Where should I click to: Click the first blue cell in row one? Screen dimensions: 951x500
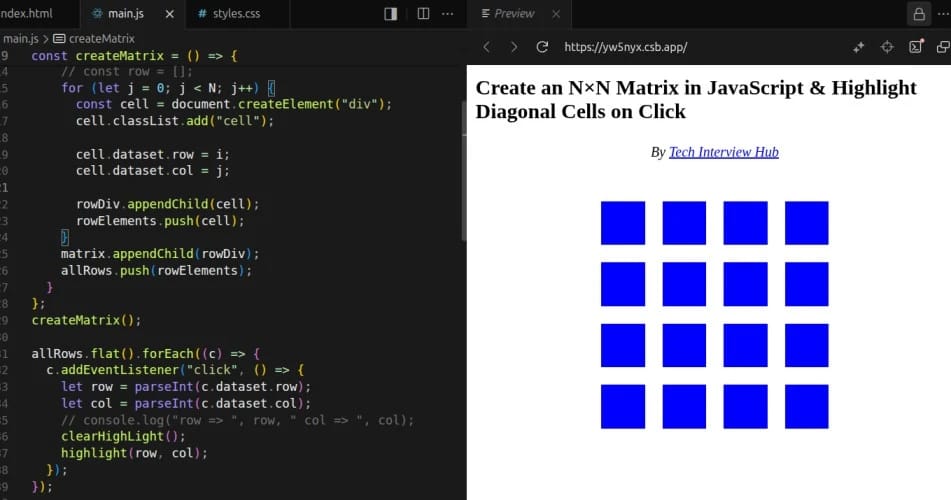(623, 223)
